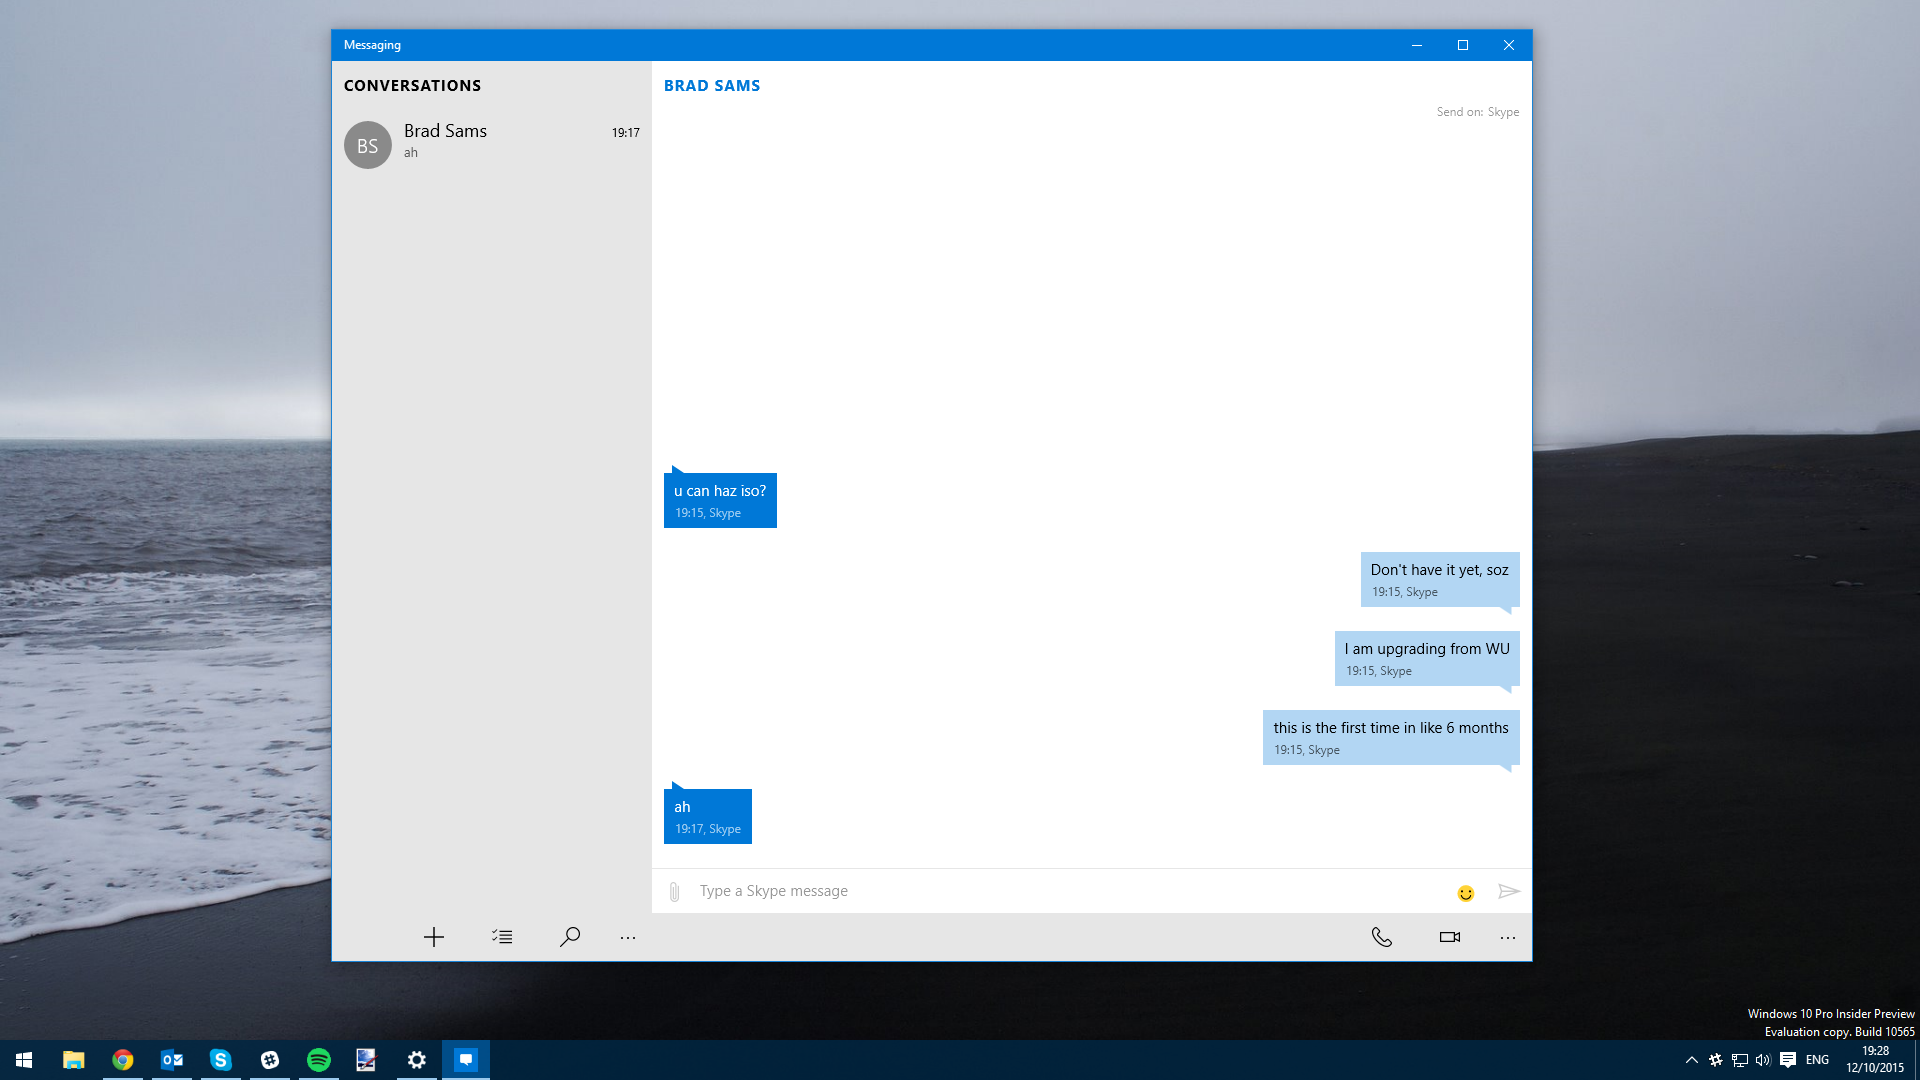Open the Brad Sams conversation
1920x1080 pixels.
(x=492, y=145)
